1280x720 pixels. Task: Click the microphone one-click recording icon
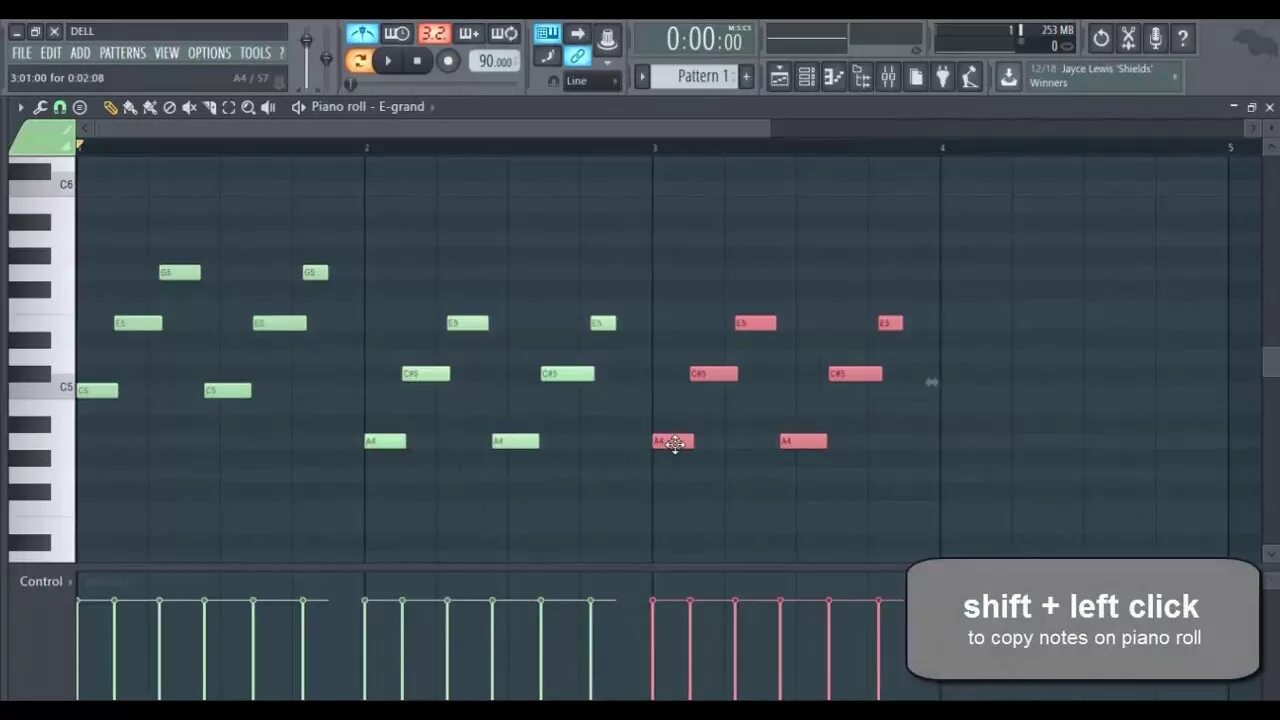pos(1155,39)
